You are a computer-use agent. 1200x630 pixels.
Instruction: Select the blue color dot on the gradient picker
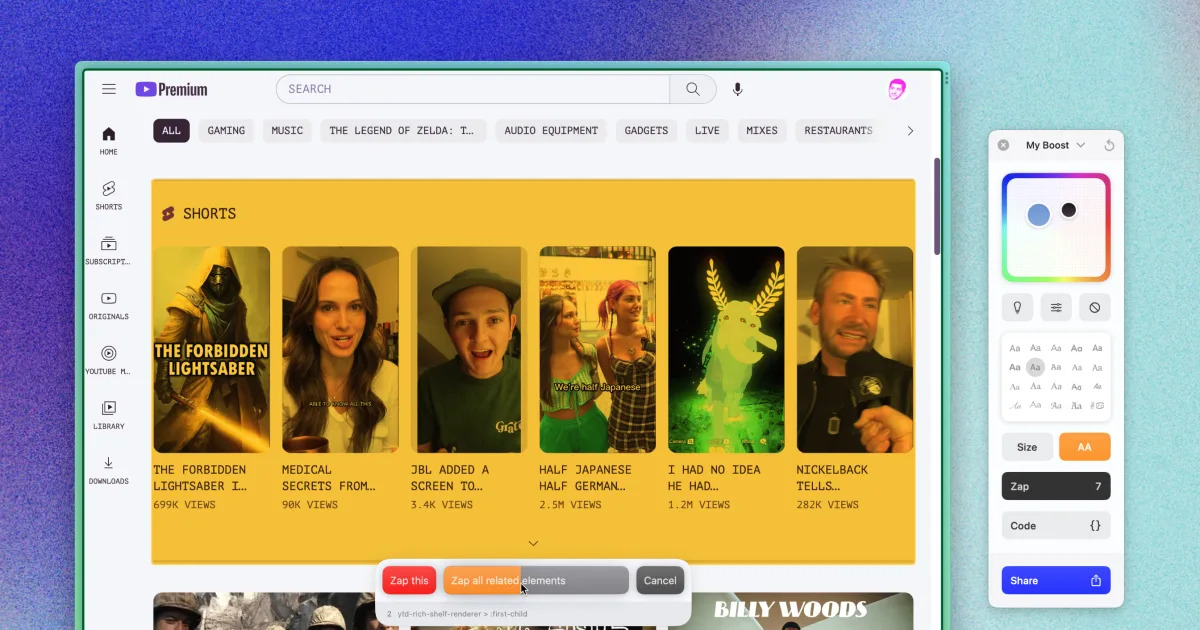click(1038, 214)
